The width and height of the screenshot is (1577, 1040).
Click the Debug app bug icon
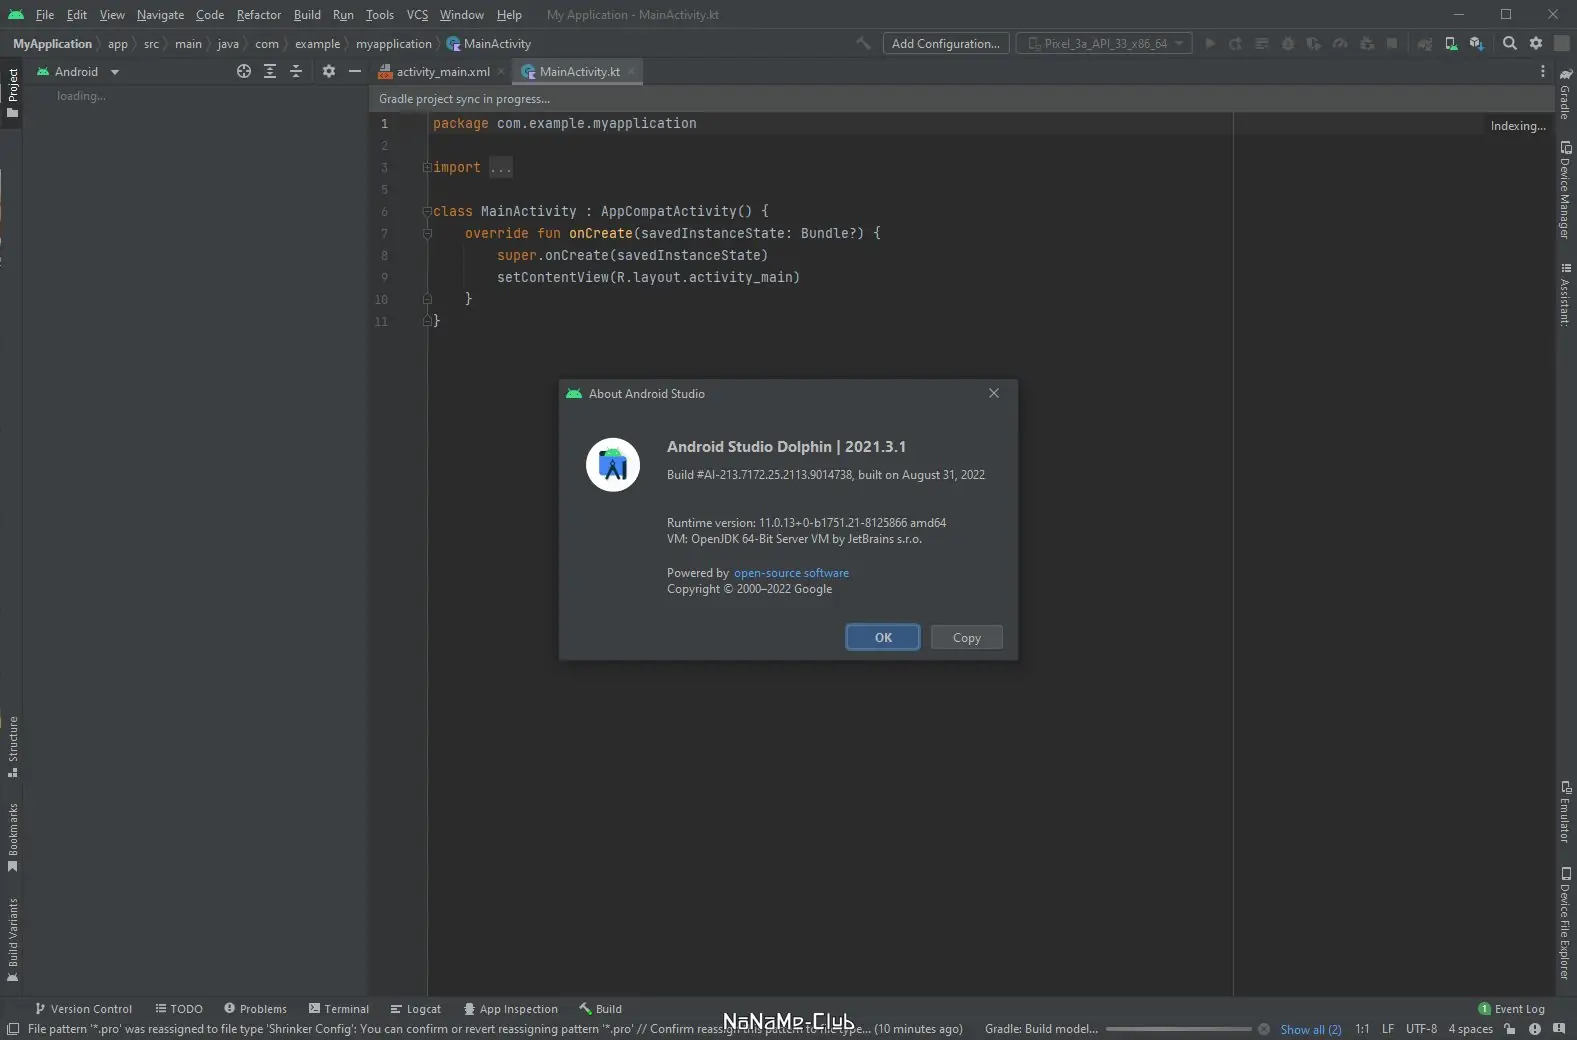(x=1288, y=43)
